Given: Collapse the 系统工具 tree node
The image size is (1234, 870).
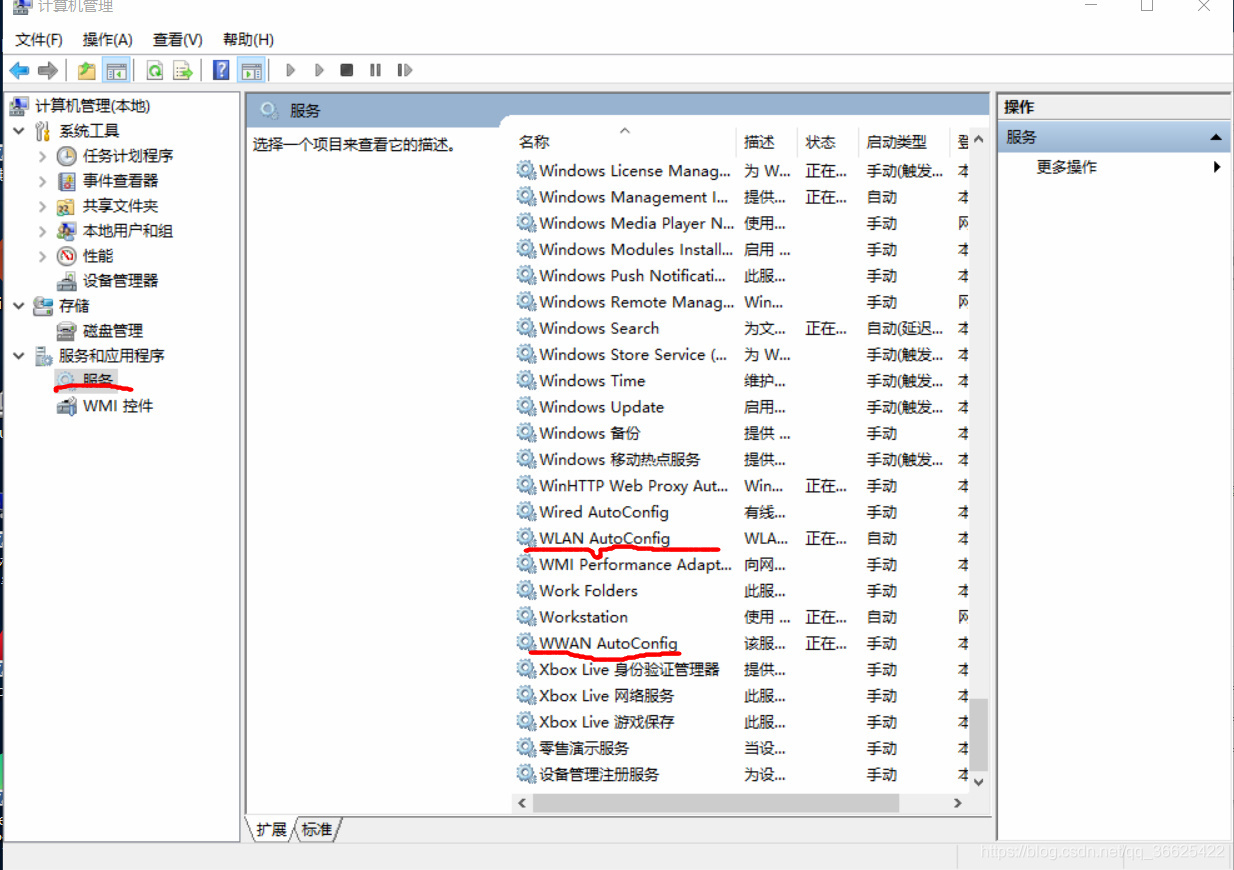Looking at the screenshot, I should [19, 131].
